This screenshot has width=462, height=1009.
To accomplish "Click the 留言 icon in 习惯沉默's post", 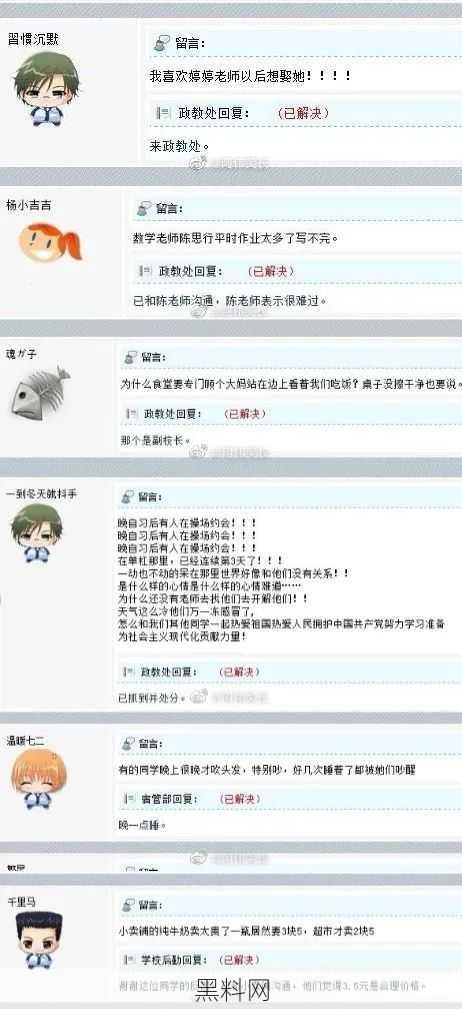I will [x=161, y=44].
